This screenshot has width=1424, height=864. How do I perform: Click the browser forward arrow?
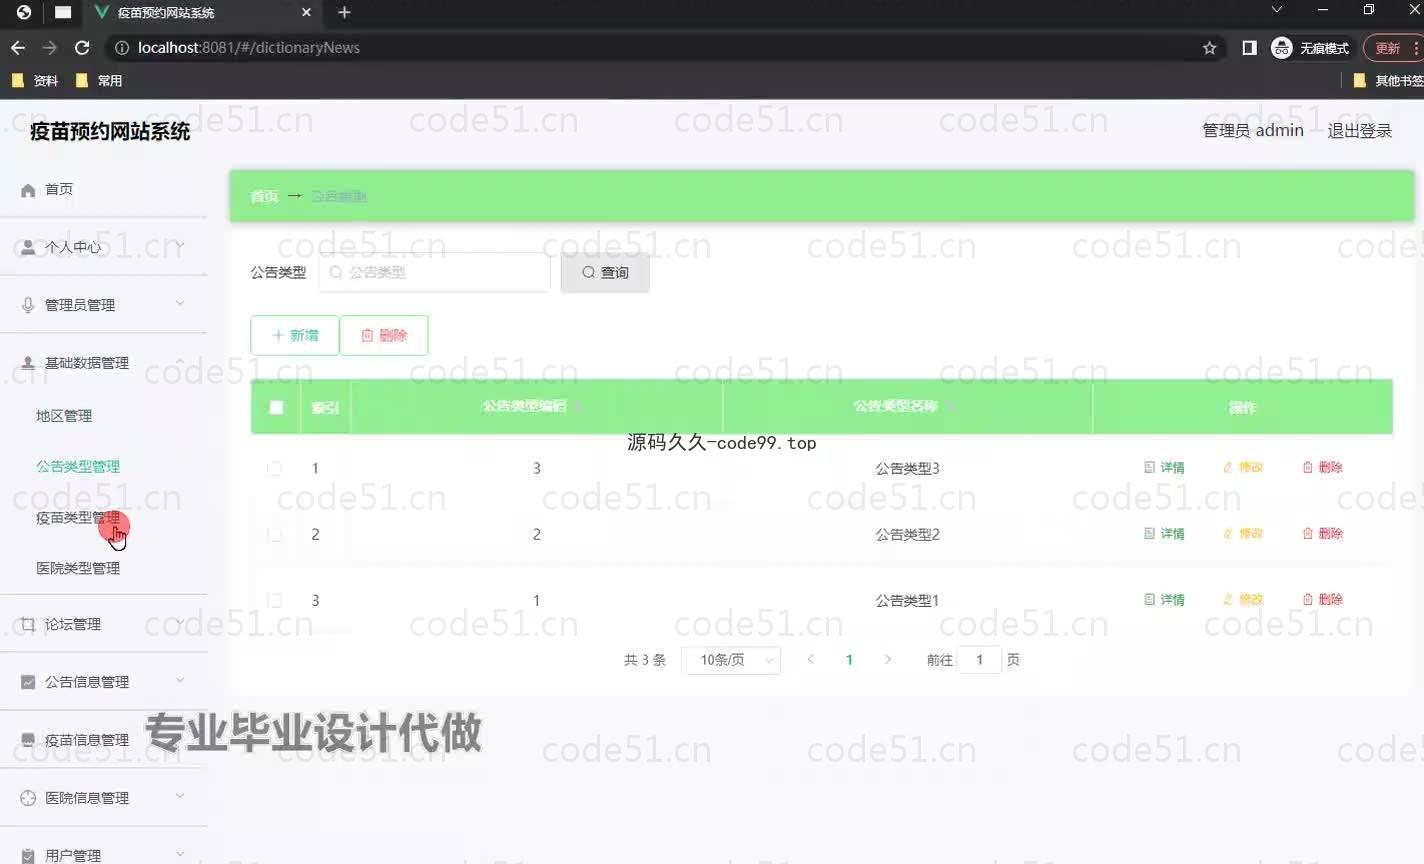(x=50, y=48)
